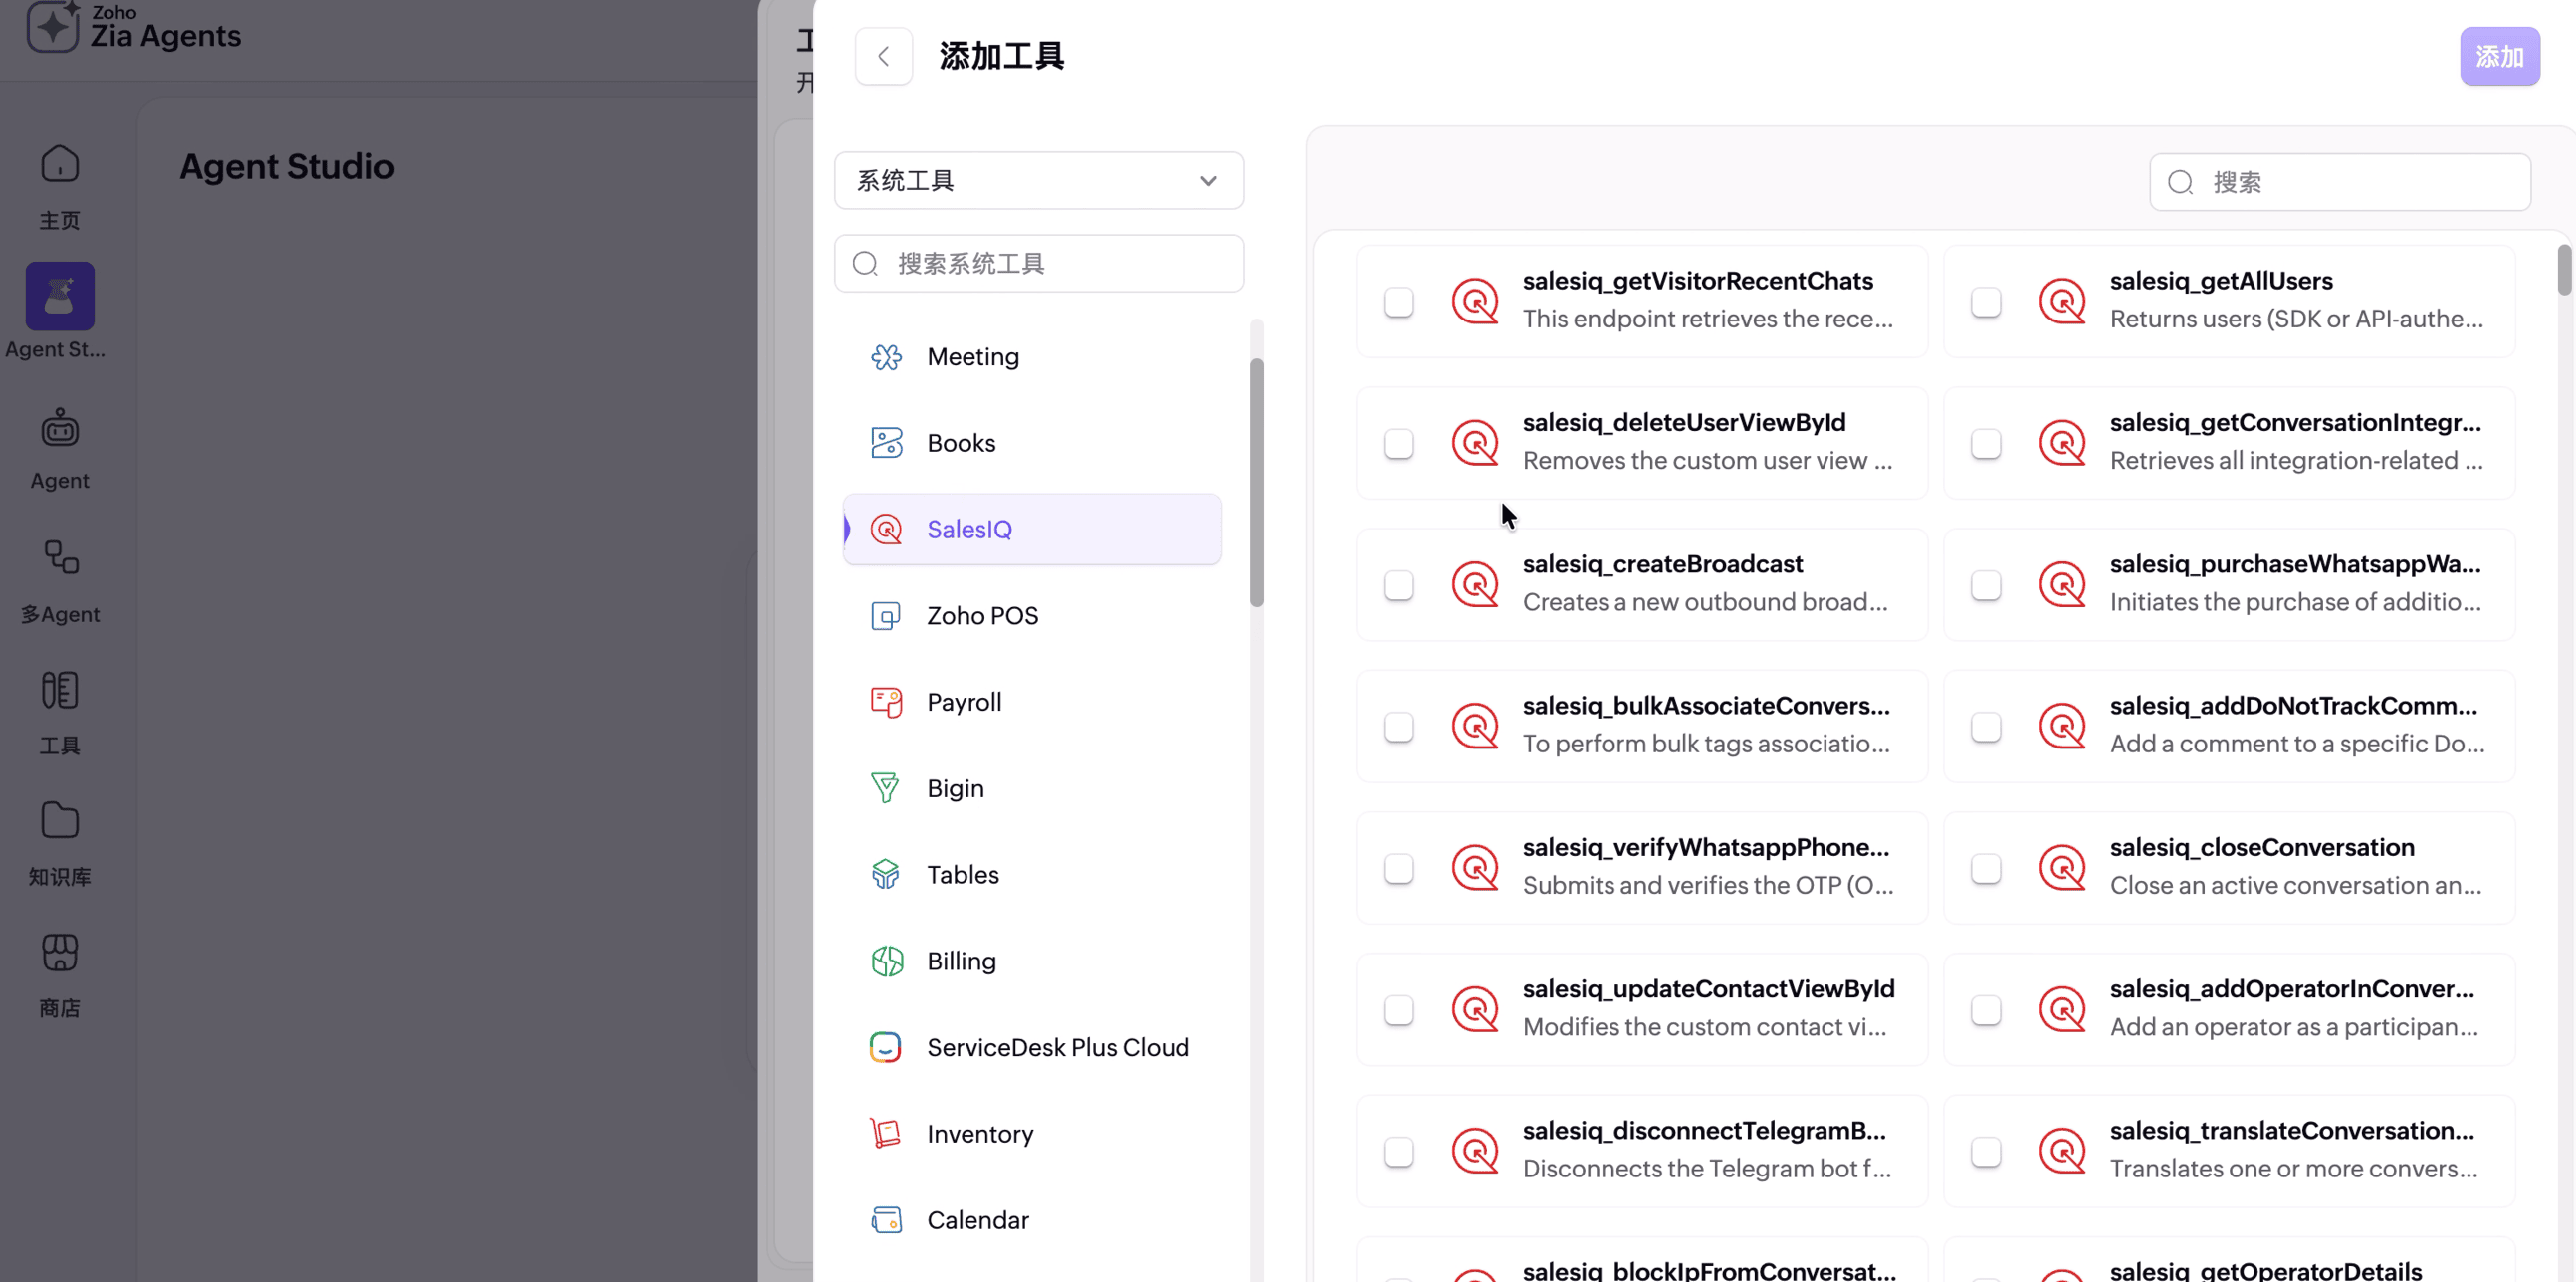Select Meeting in the system tools list
This screenshot has height=1282, width=2576.
pyautogui.click(x=1032, y=357)
